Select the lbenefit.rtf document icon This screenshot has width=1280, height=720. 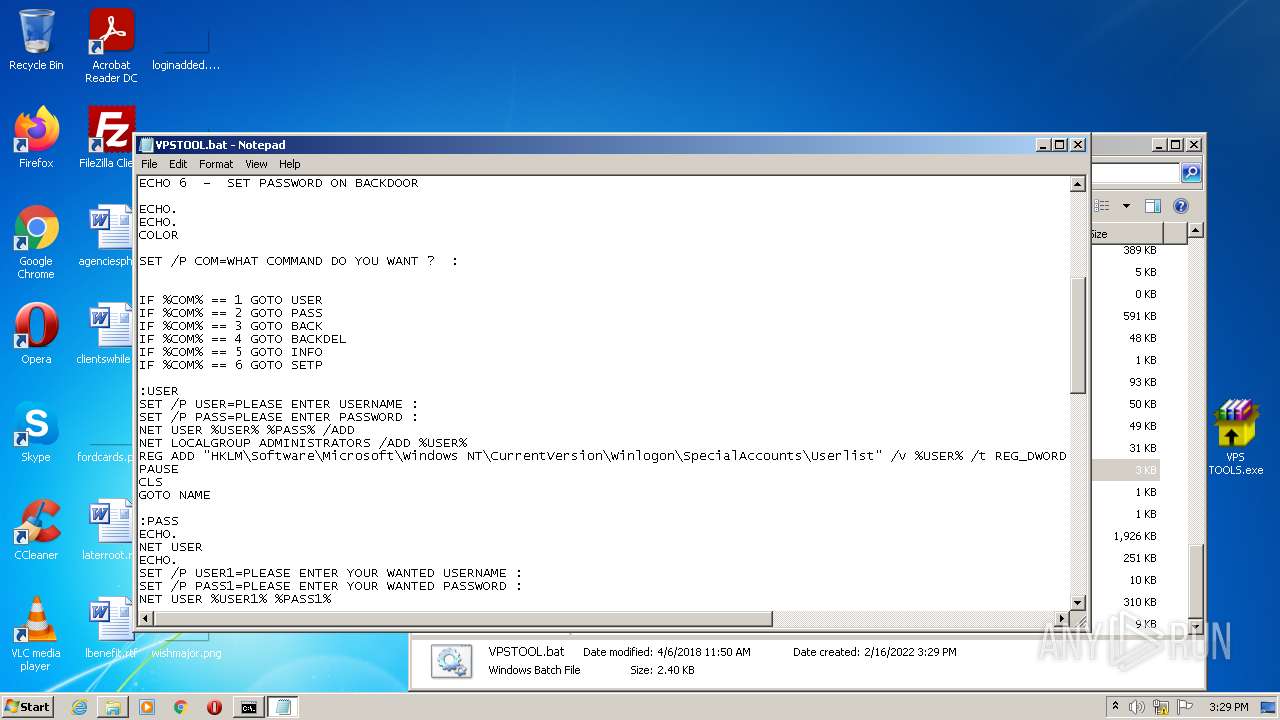tap(110, 627)
